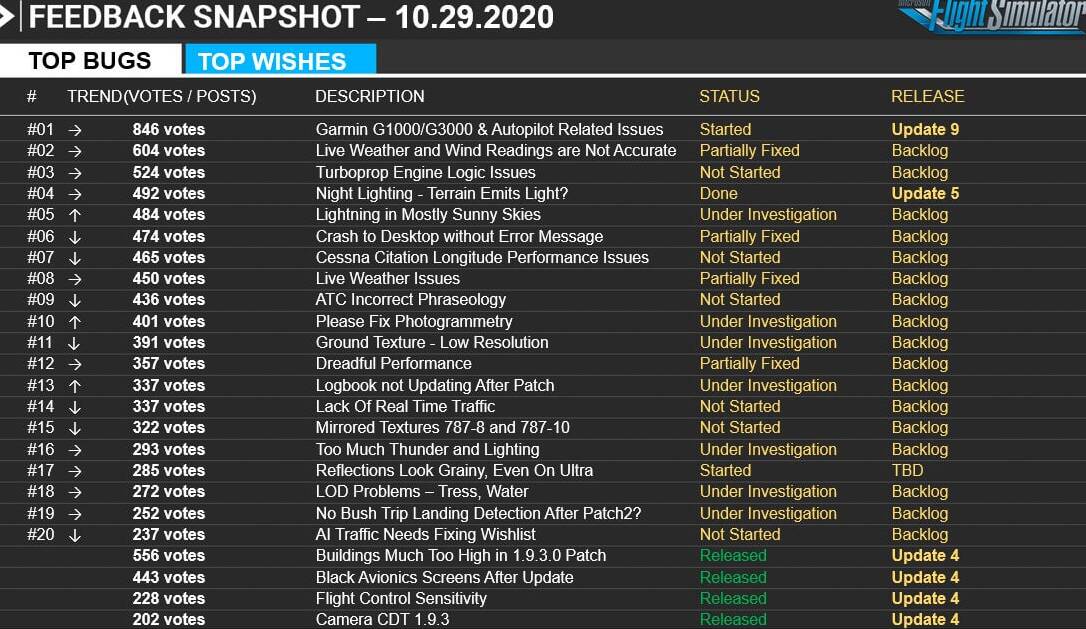Screen dimensions: 1086x629
Task: Click the down arrow in row #14
Action: click(75, 407)
